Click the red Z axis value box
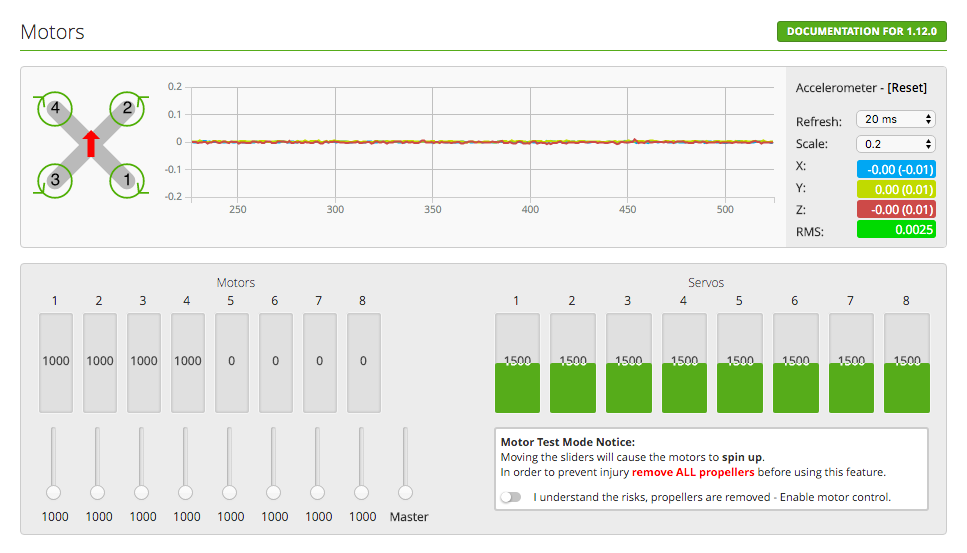Screen dimensions: 967x553 click(x=896, y=209)
